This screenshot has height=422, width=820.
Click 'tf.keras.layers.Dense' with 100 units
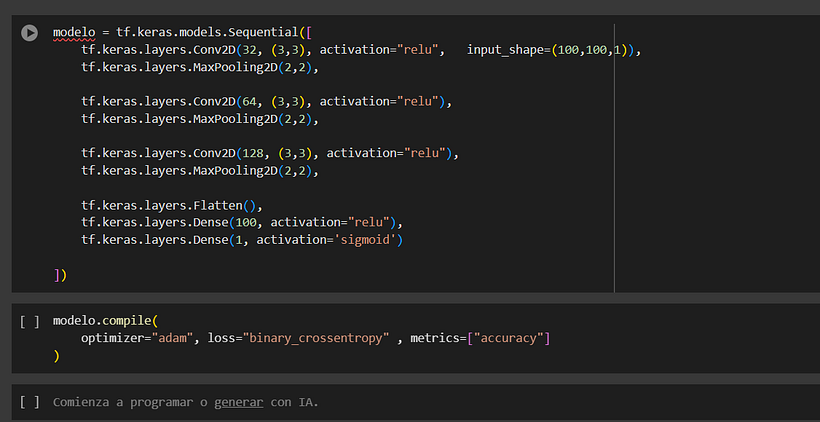155,222
